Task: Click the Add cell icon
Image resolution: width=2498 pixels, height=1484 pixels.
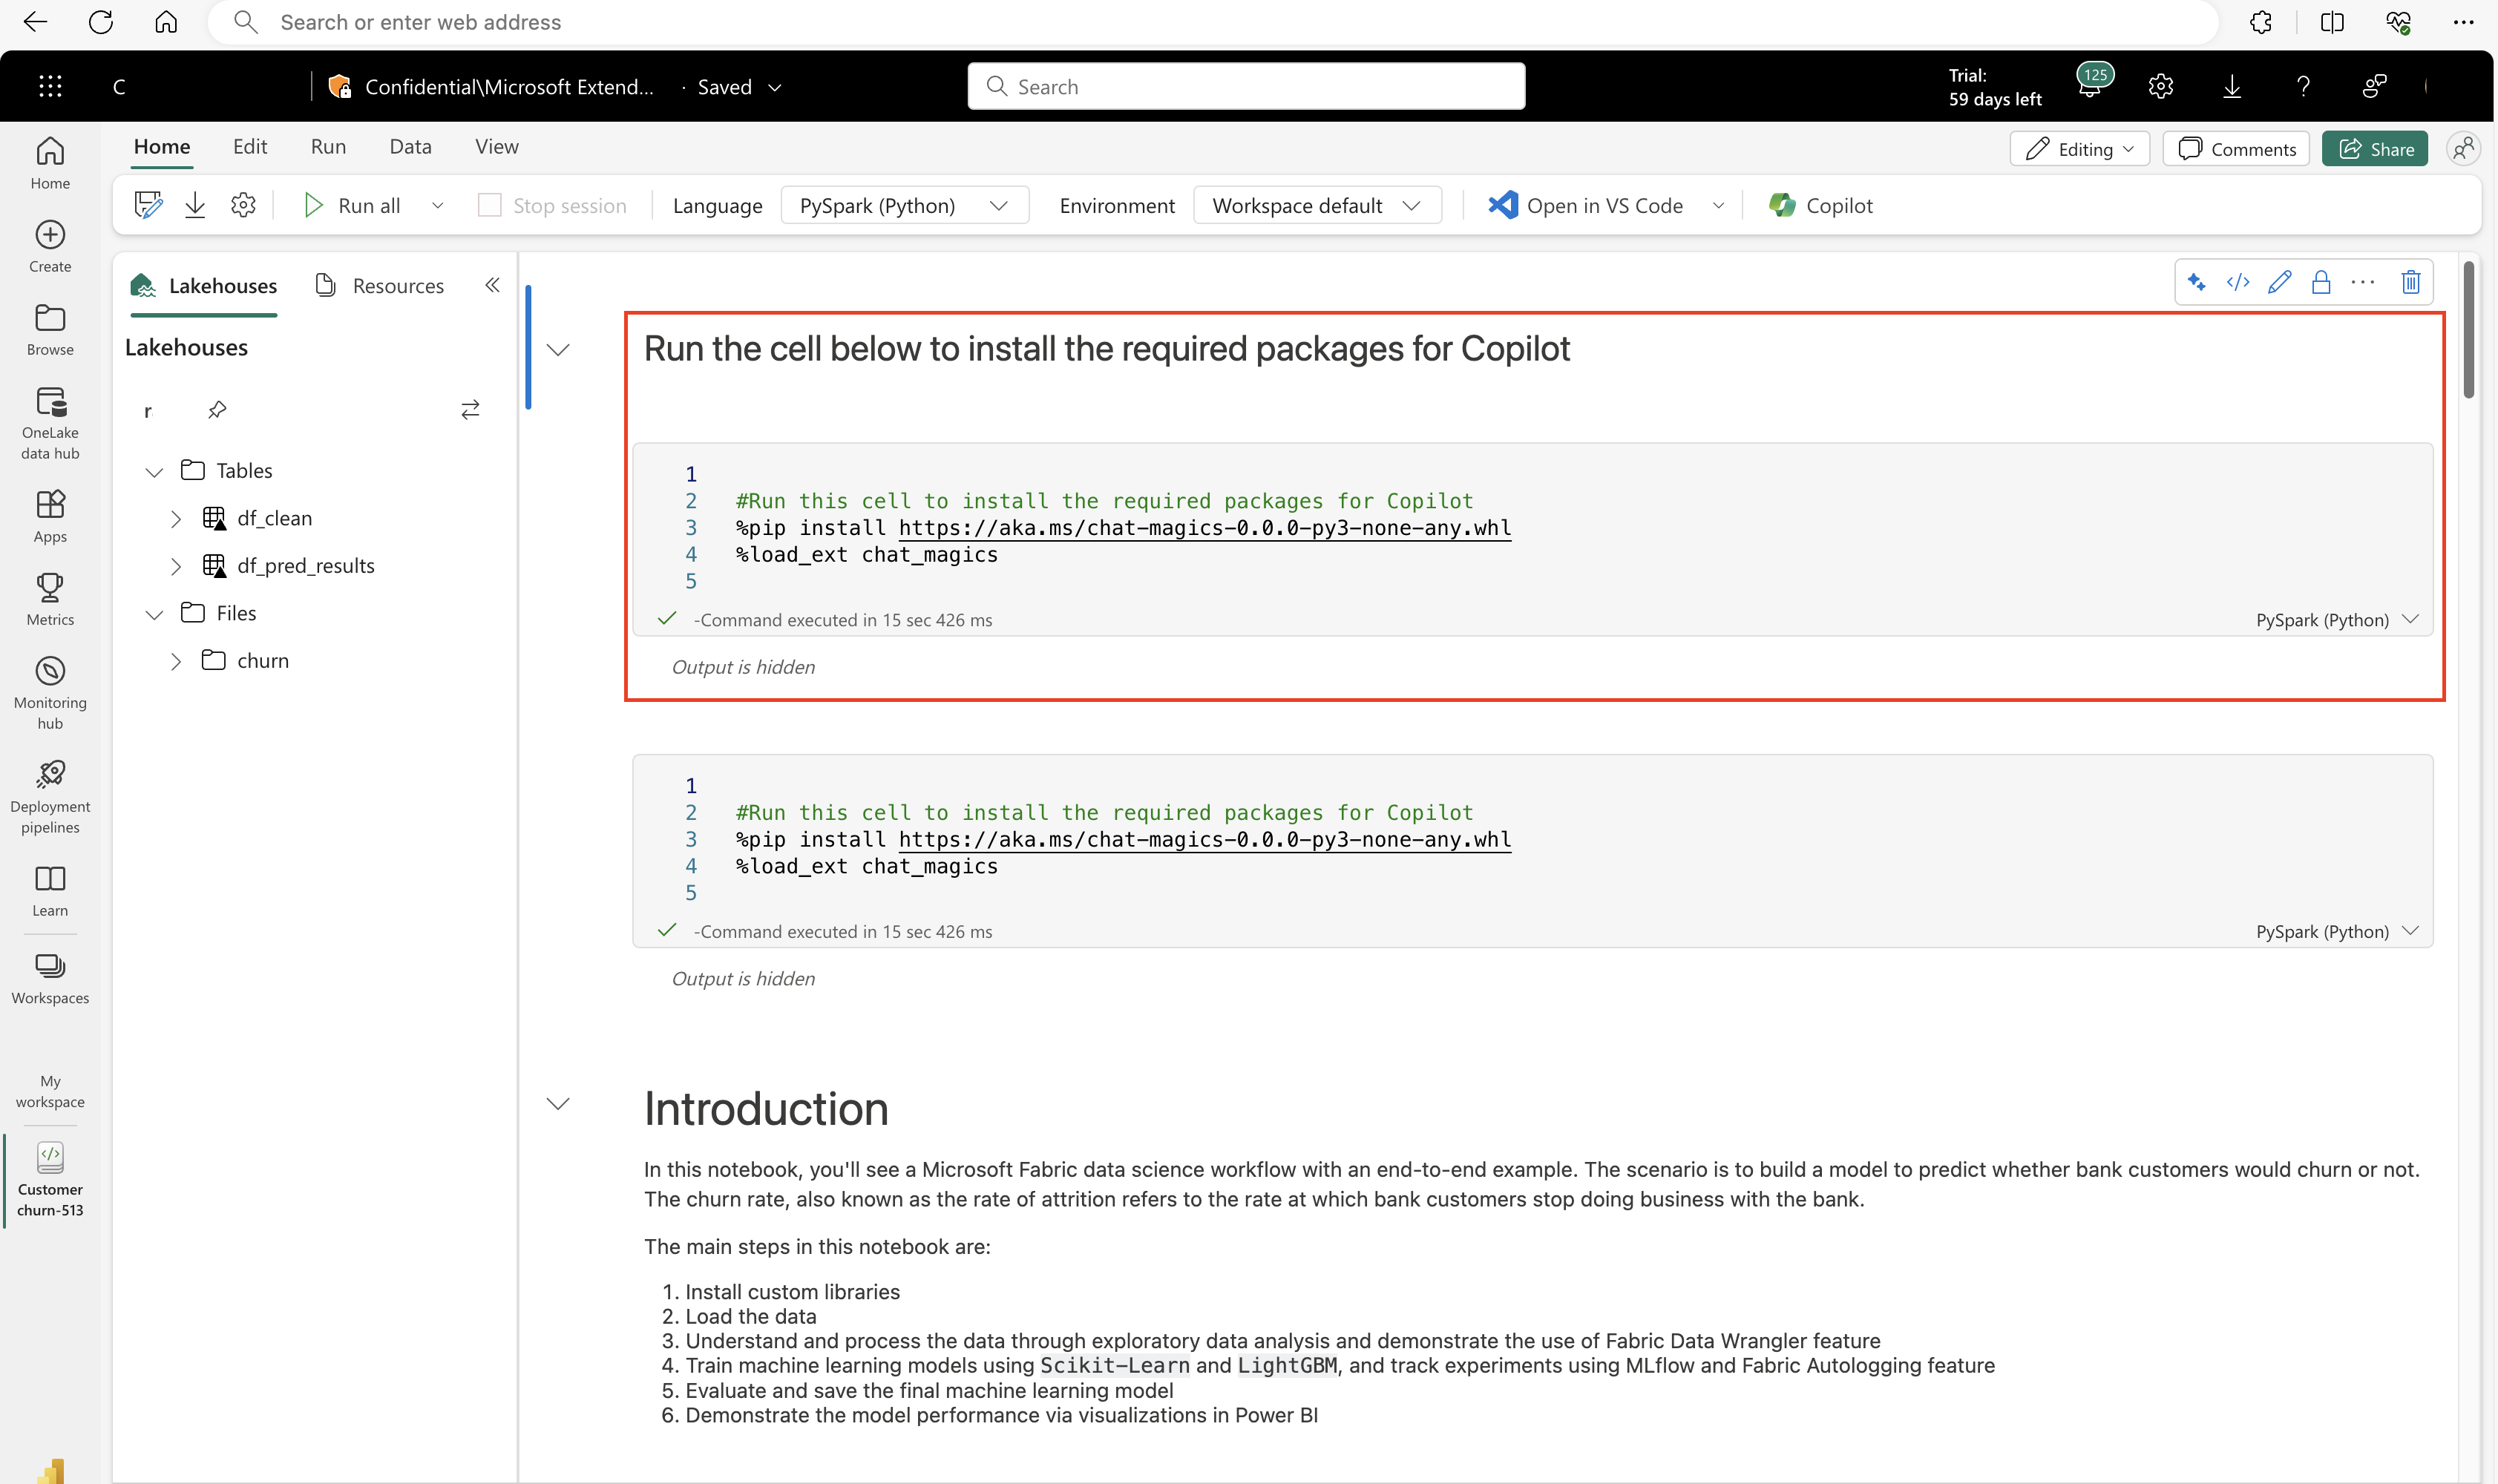Action: [x=2238, y=283]
